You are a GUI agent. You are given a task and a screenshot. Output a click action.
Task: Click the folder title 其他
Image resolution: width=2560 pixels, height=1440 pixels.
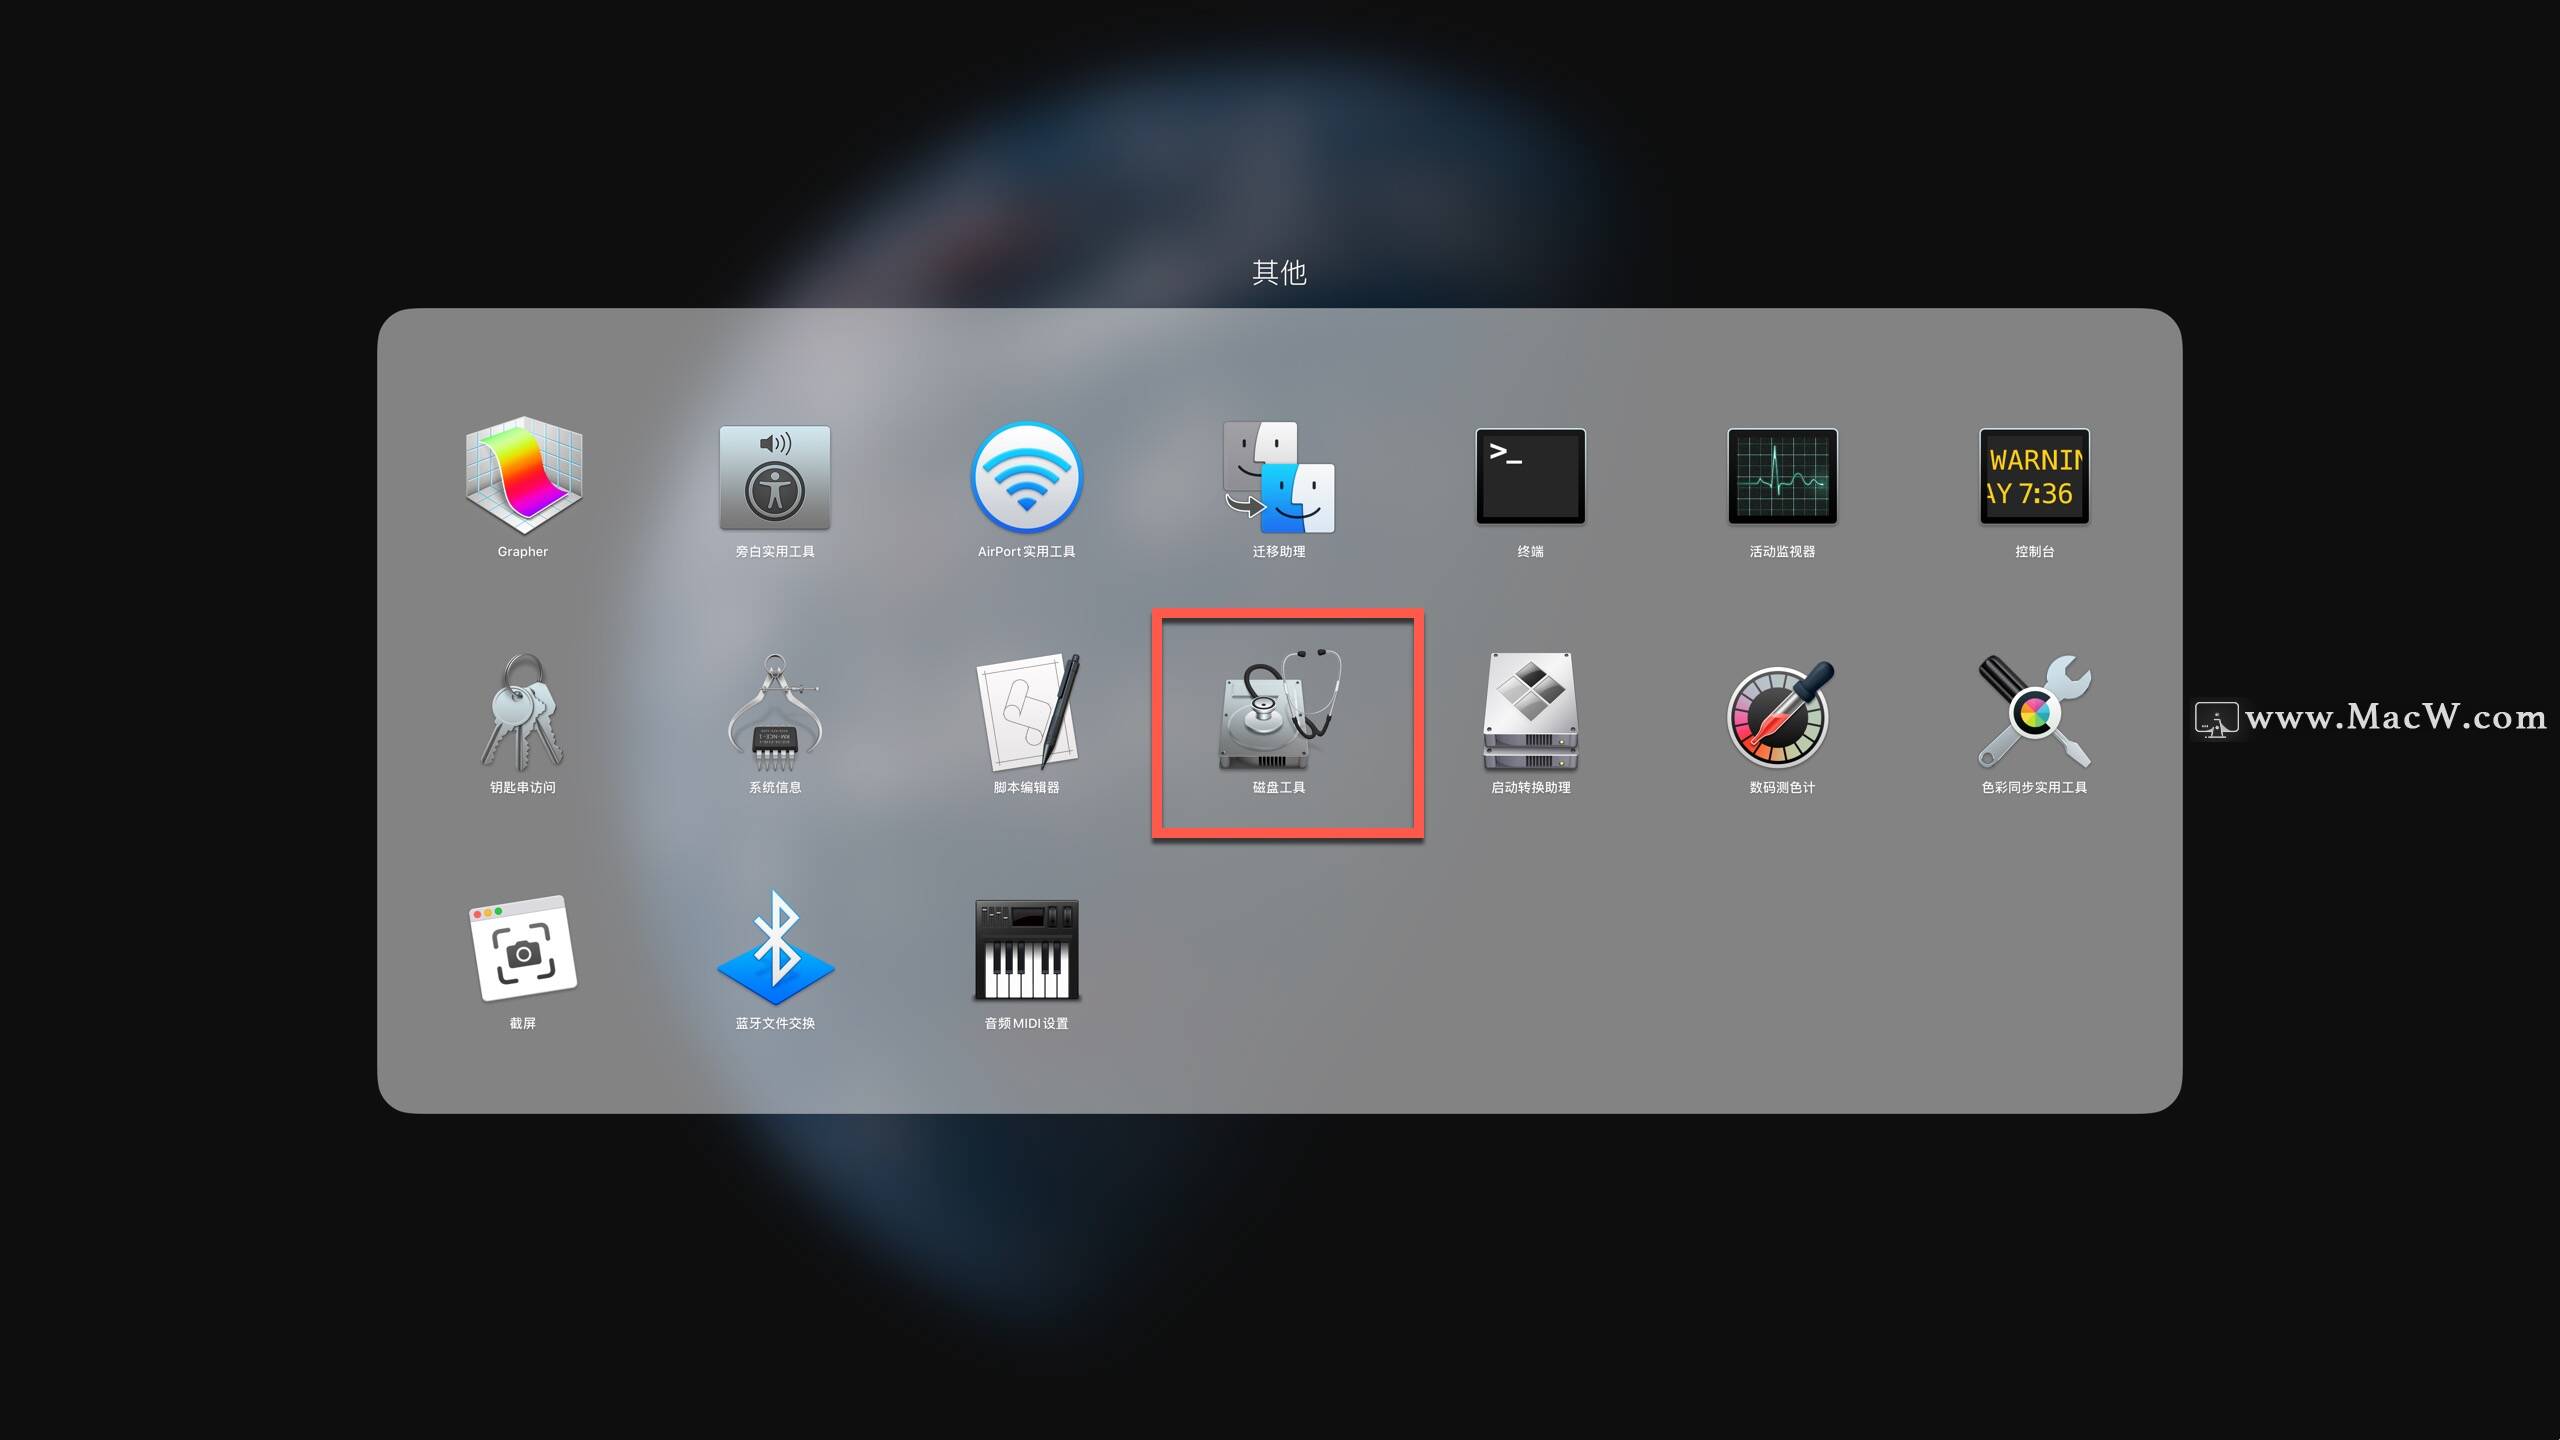coord(1279,272)
